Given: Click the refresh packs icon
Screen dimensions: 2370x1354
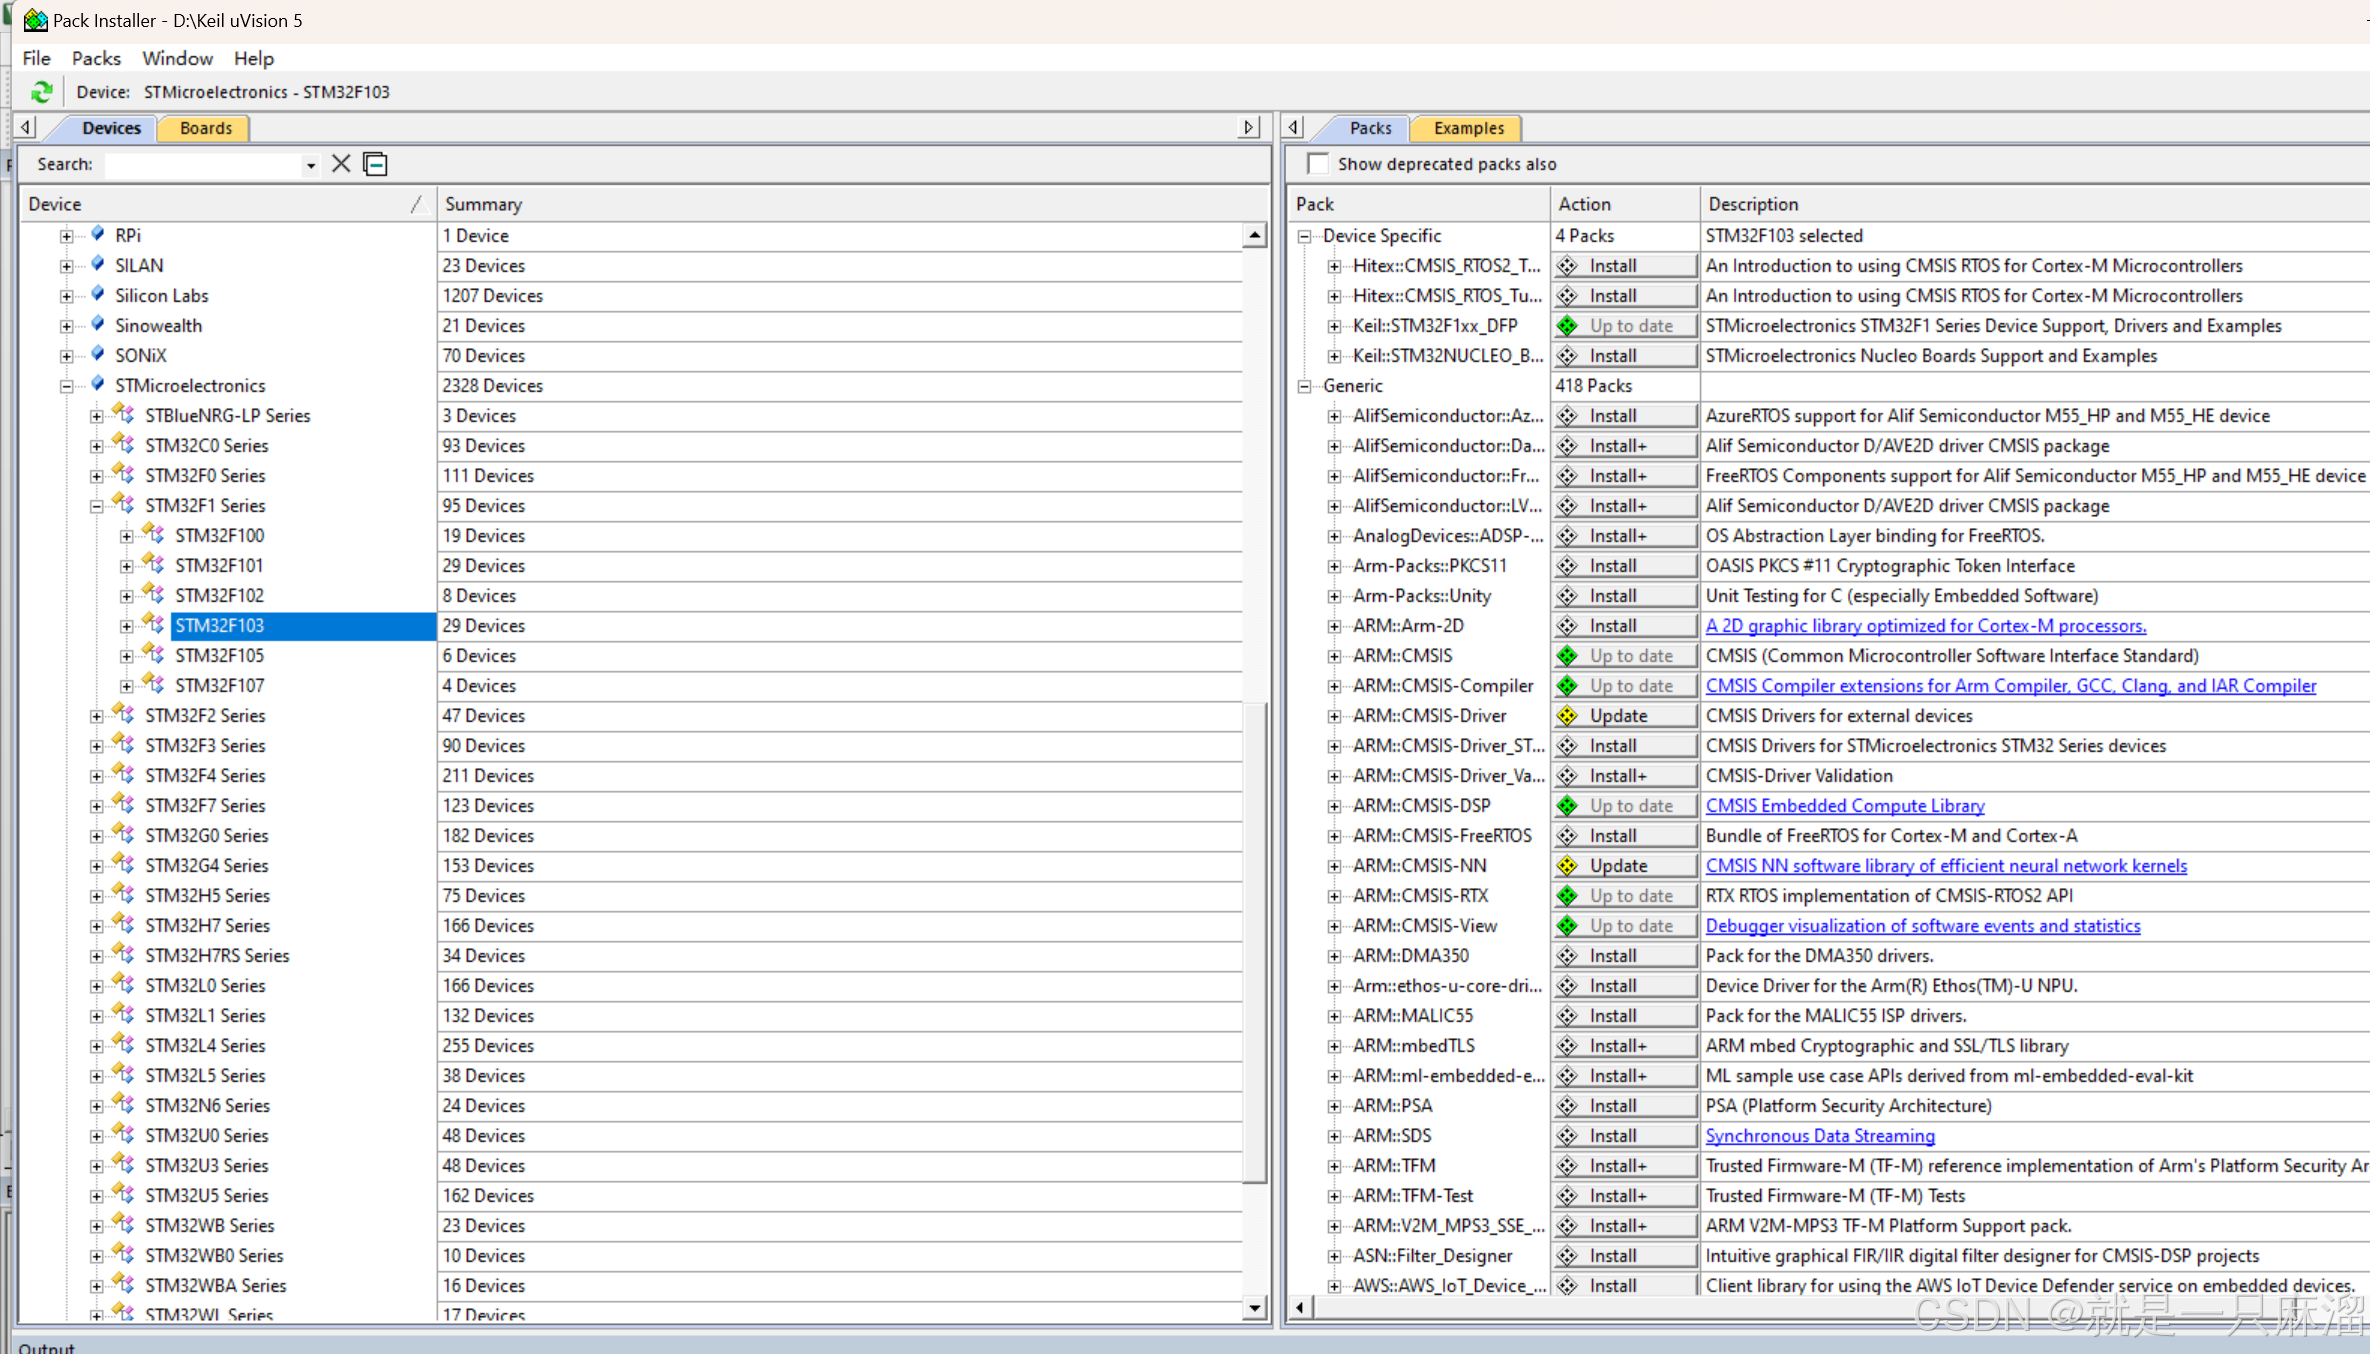Looking at the screenshot, I should click(x=41, y=91).
